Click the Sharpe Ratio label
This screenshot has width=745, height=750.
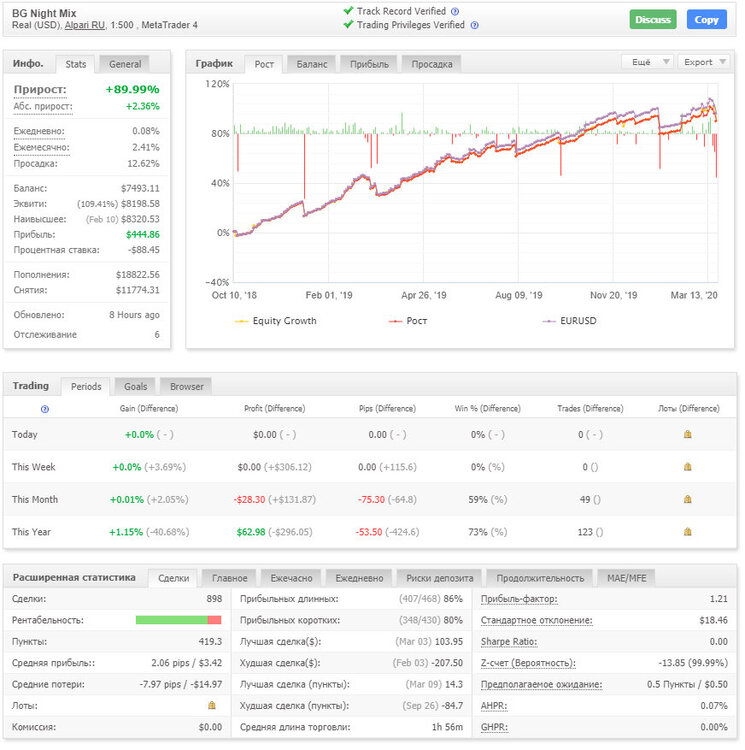pos(509,642)
